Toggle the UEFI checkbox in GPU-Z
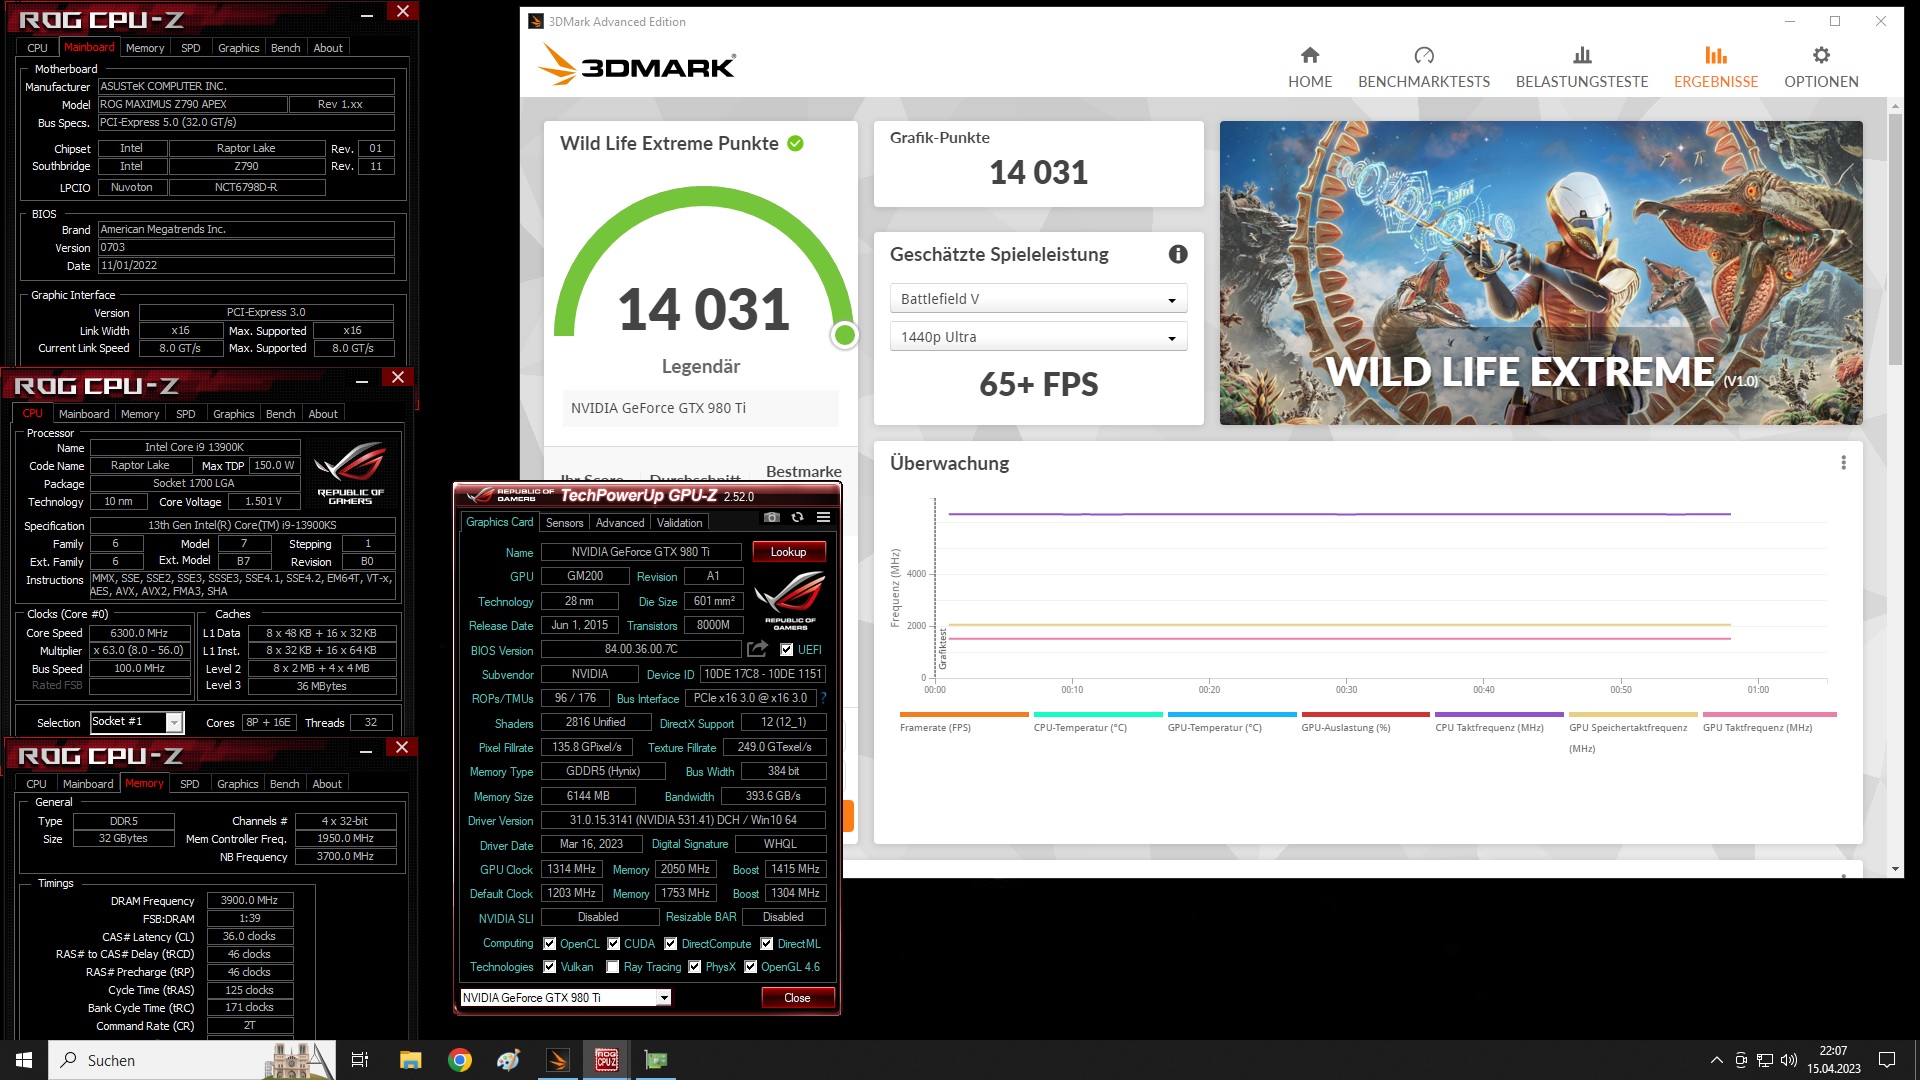The height and width of the screenshot is (1080, 1920). (786, 650)
